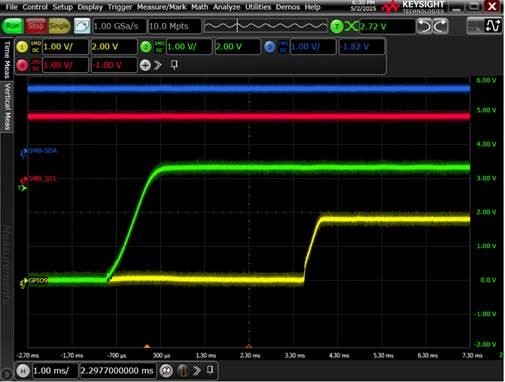Click the acquisition memory overview bar
The width and height of the screenshot is (505, 382).
(x=266, y=26)
